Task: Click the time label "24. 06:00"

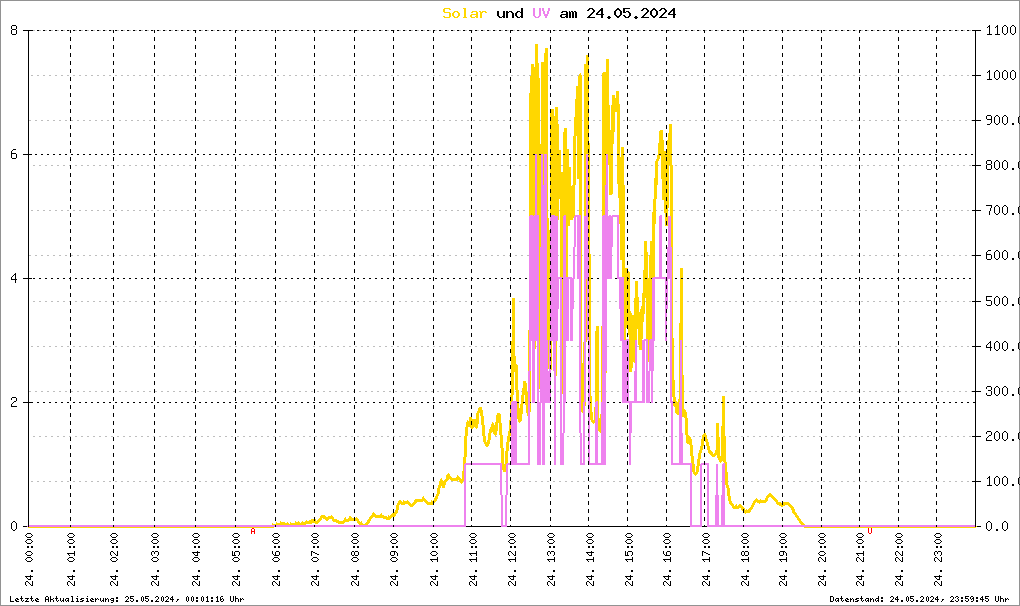Action: (276, 560)
